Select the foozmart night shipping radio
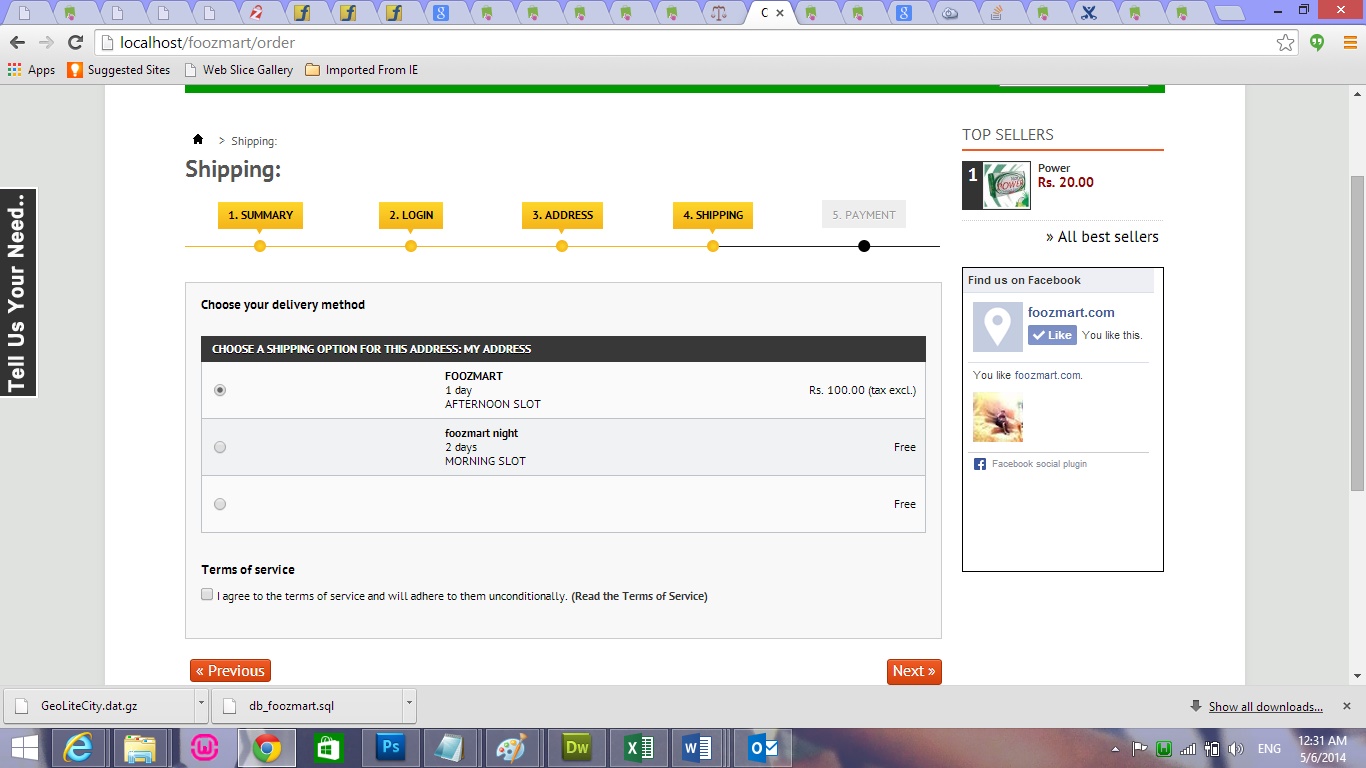The image size is (1366, 768). (x=220, y=447)
